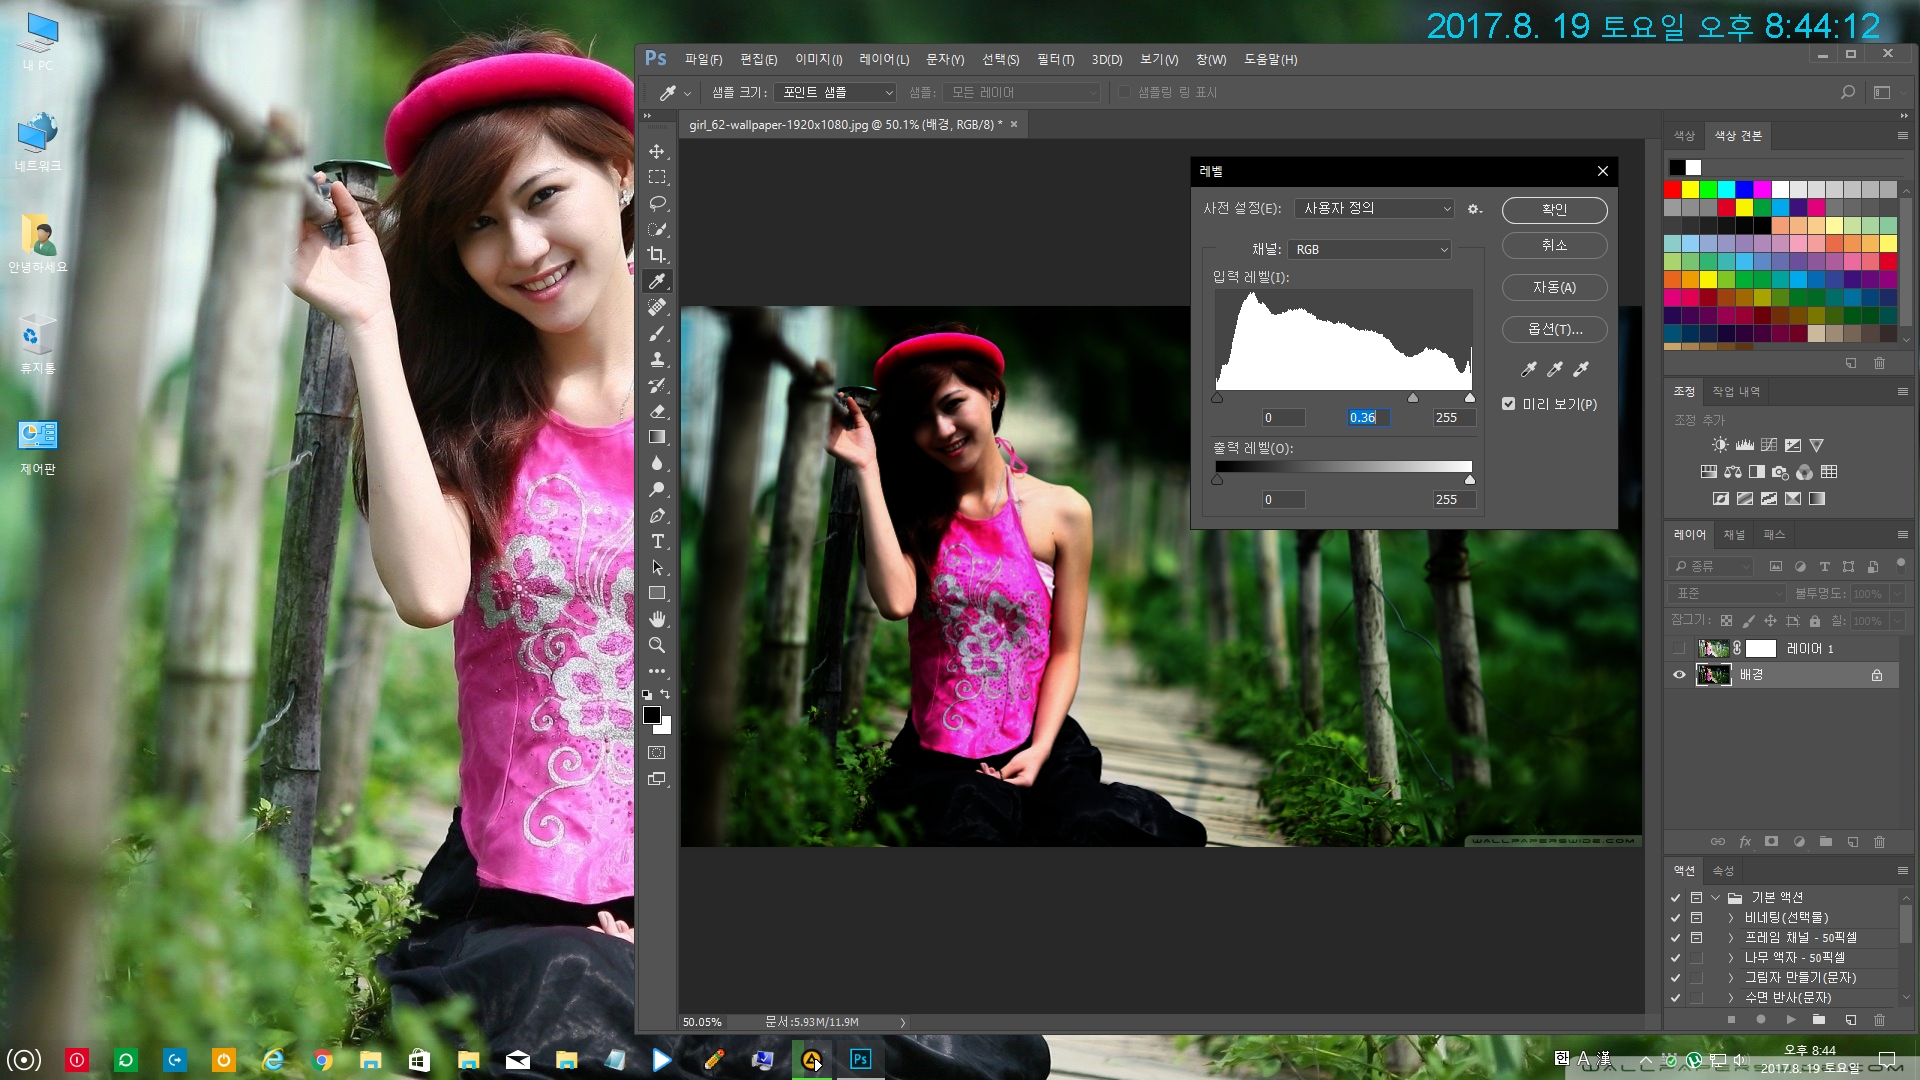Select the Brush tool
Viewport: 1920px width, 1080px height.
point(657,333)
